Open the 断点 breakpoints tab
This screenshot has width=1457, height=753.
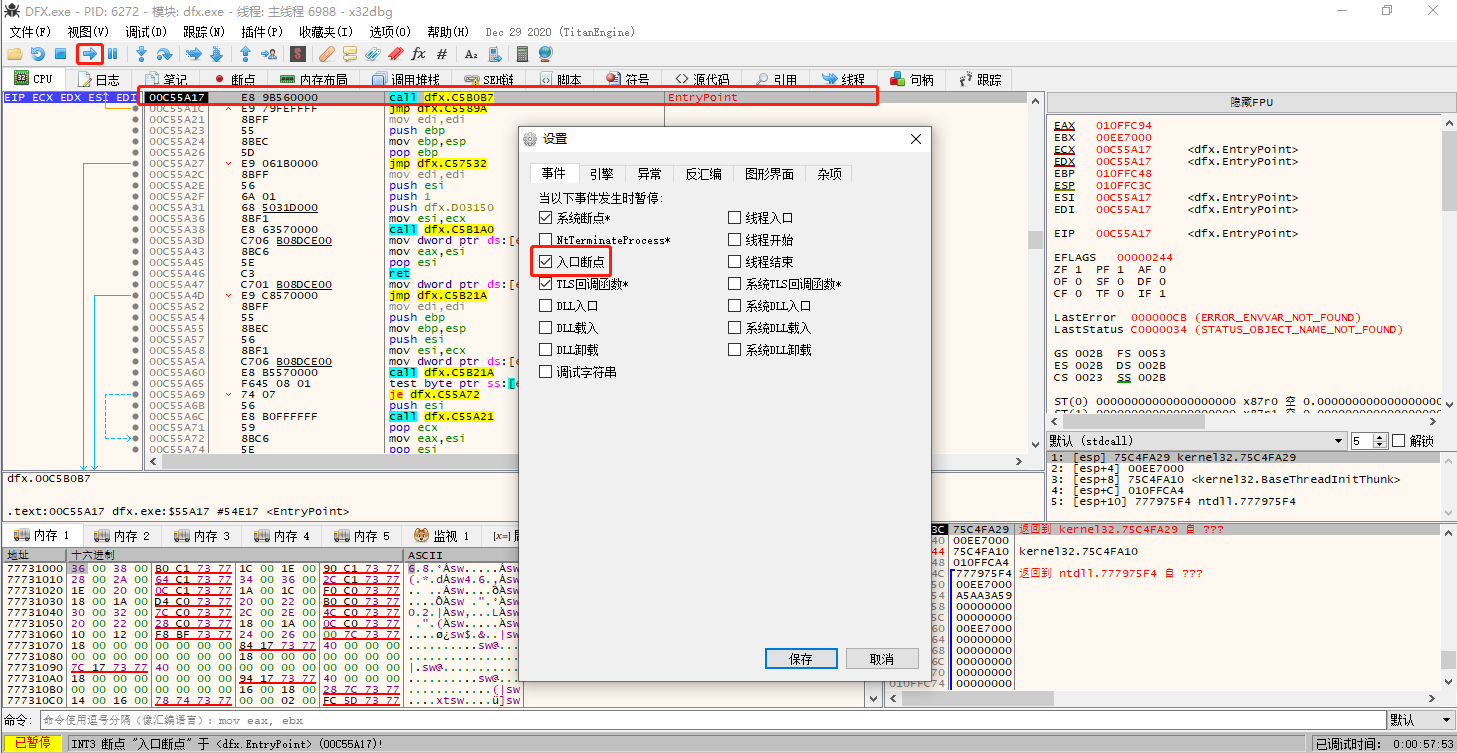233,79
